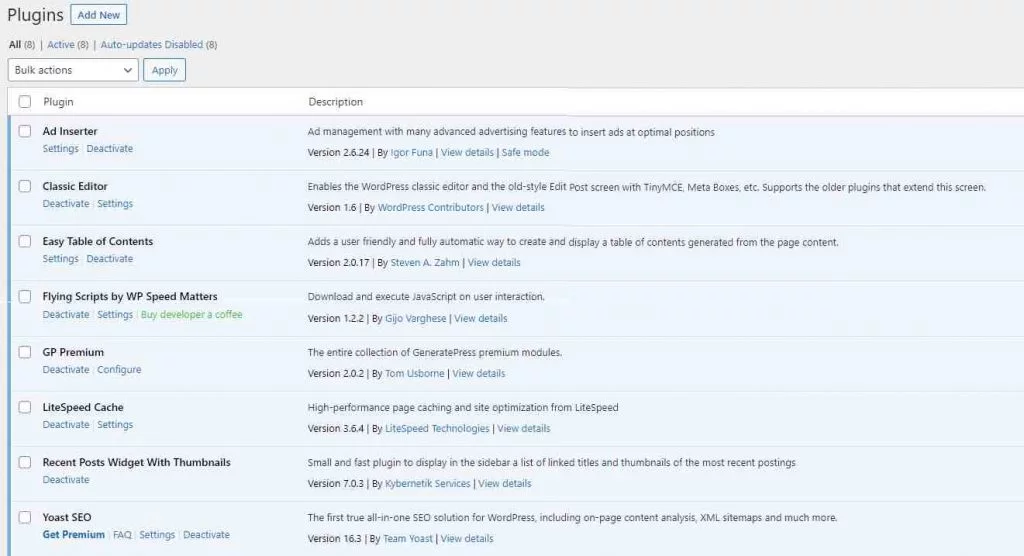Open GP Premium Configure link
Image resolution: width=1024 pixels, height=556 pixels.
pos(119,369)
